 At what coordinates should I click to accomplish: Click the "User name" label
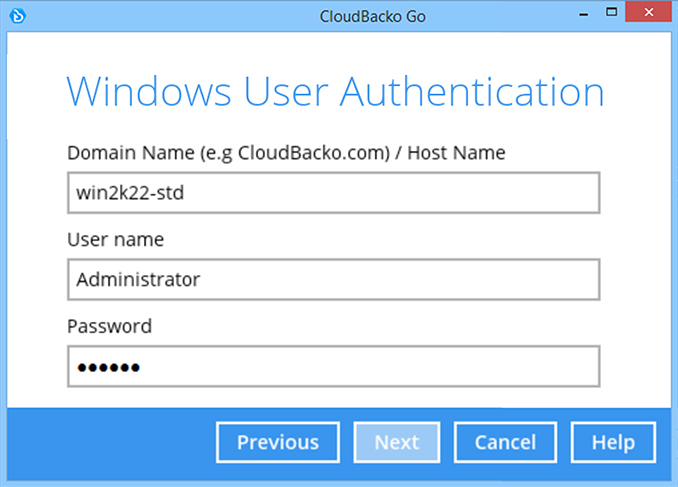point(115,239)
